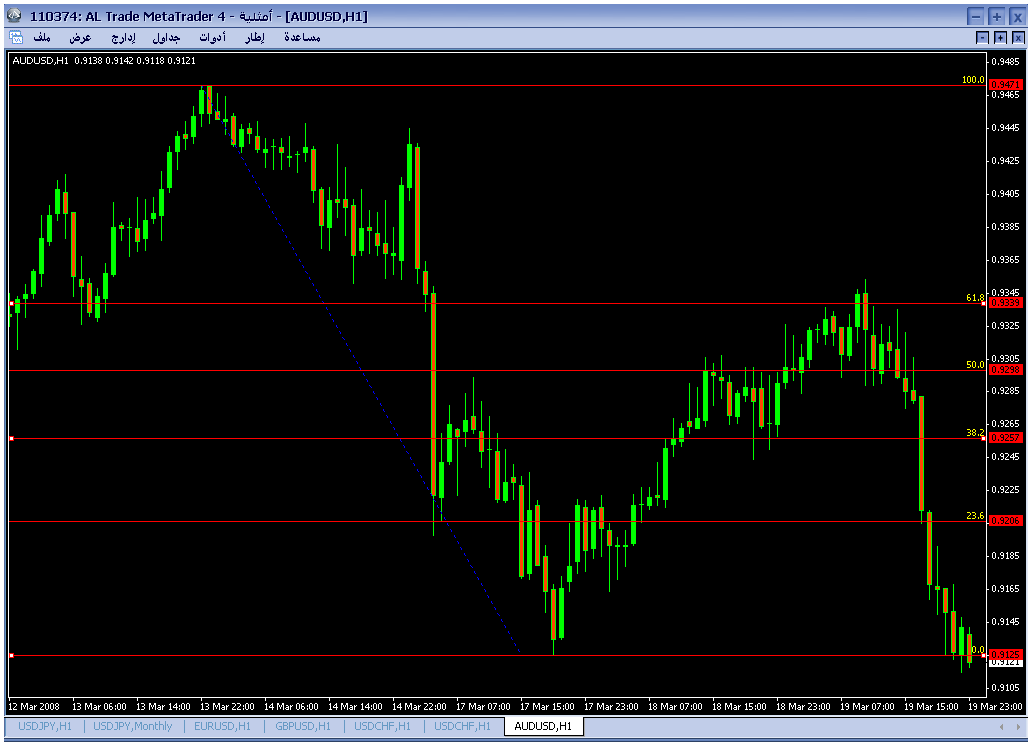Close the inner AUDUSD chart window
This screenshot has width=1032, height=742.
pos(1018,38)
